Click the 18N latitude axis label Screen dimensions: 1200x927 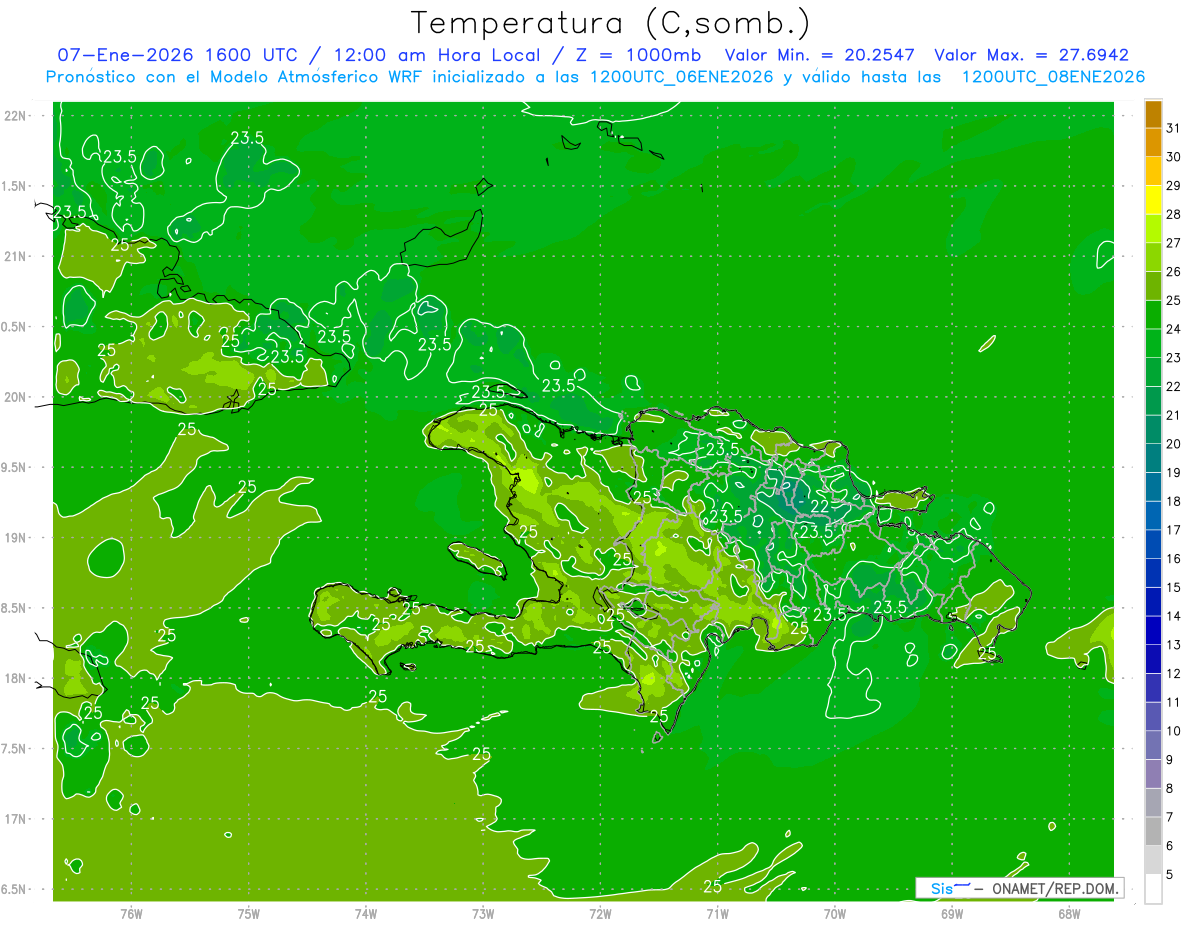click(15, 678)
